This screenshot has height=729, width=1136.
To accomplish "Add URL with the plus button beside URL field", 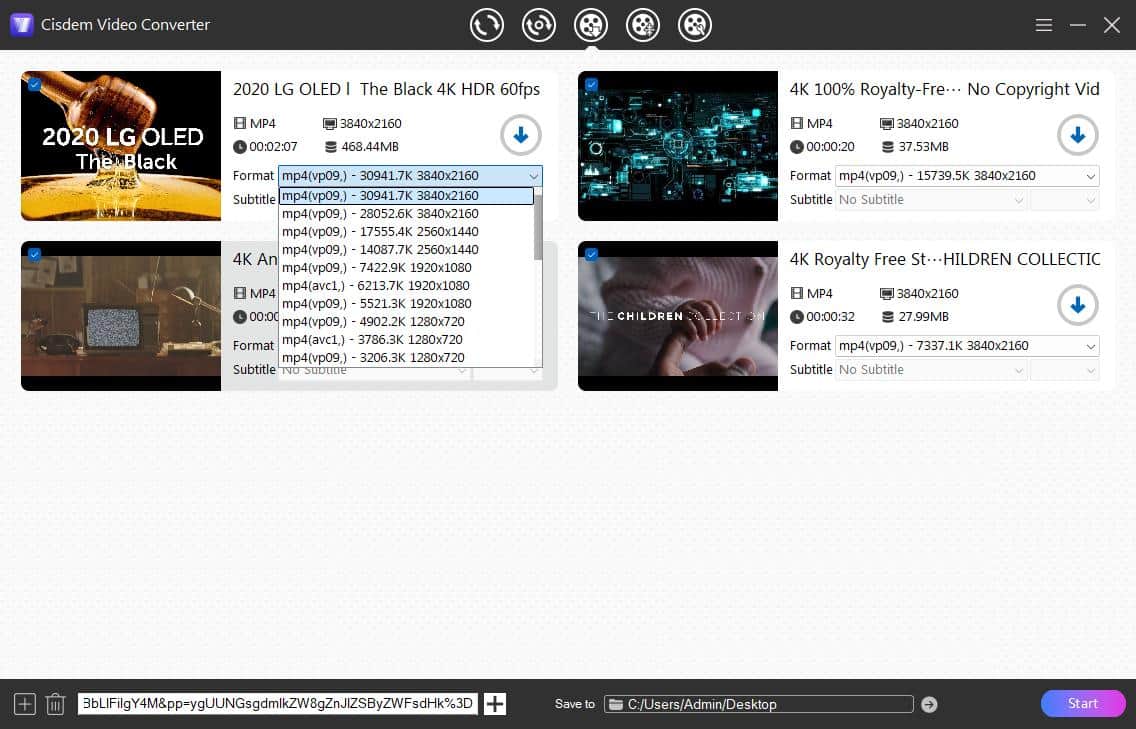I will tap(495, 704).
